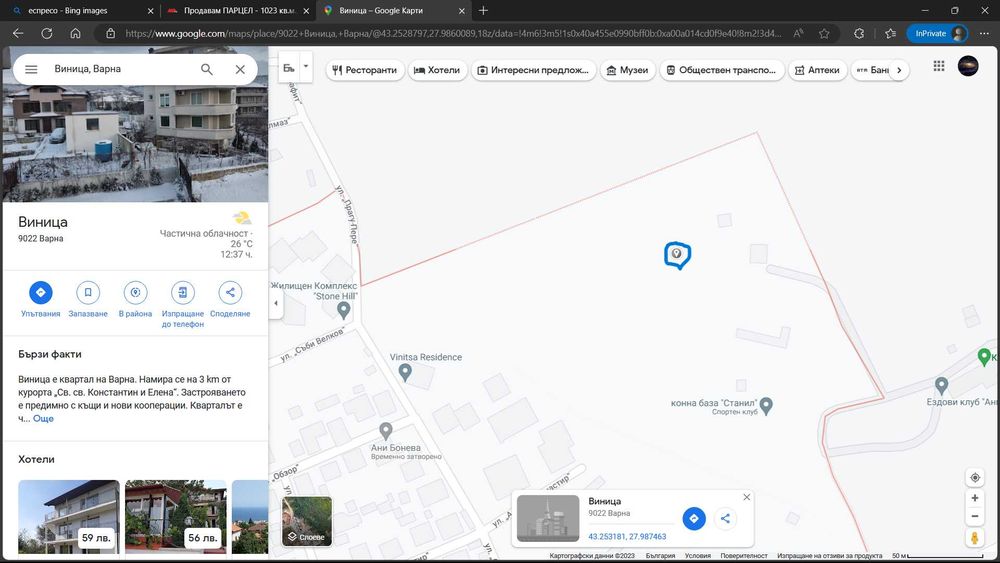Click the blue selected location marker
This screenshot has width=1000, height=563.
(x=677, y=255)
